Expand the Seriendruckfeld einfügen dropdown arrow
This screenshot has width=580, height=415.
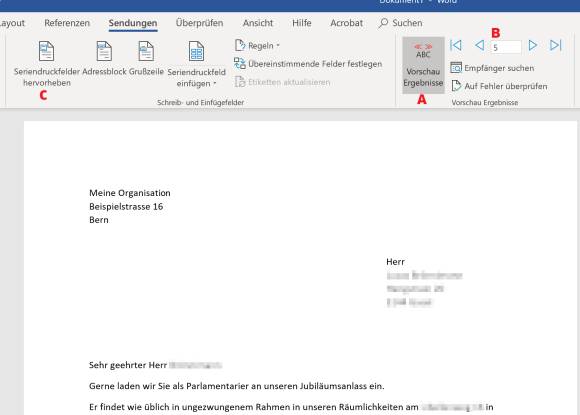pos(215,84)
